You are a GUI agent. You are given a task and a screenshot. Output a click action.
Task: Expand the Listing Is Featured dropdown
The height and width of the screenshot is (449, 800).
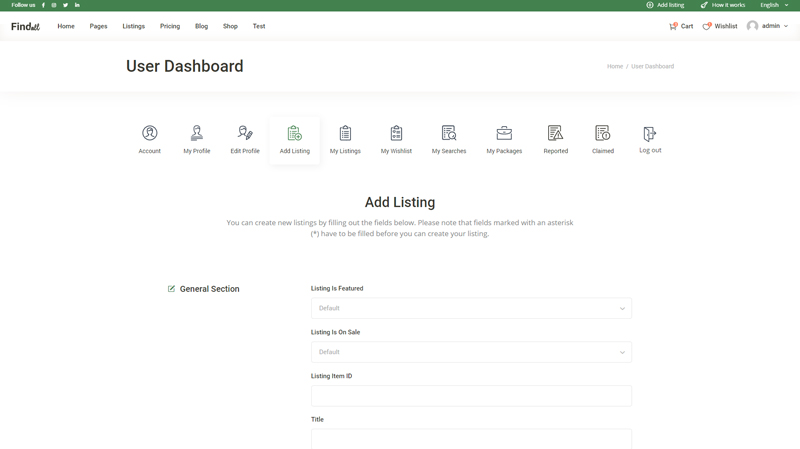click(x=471, y=308)
